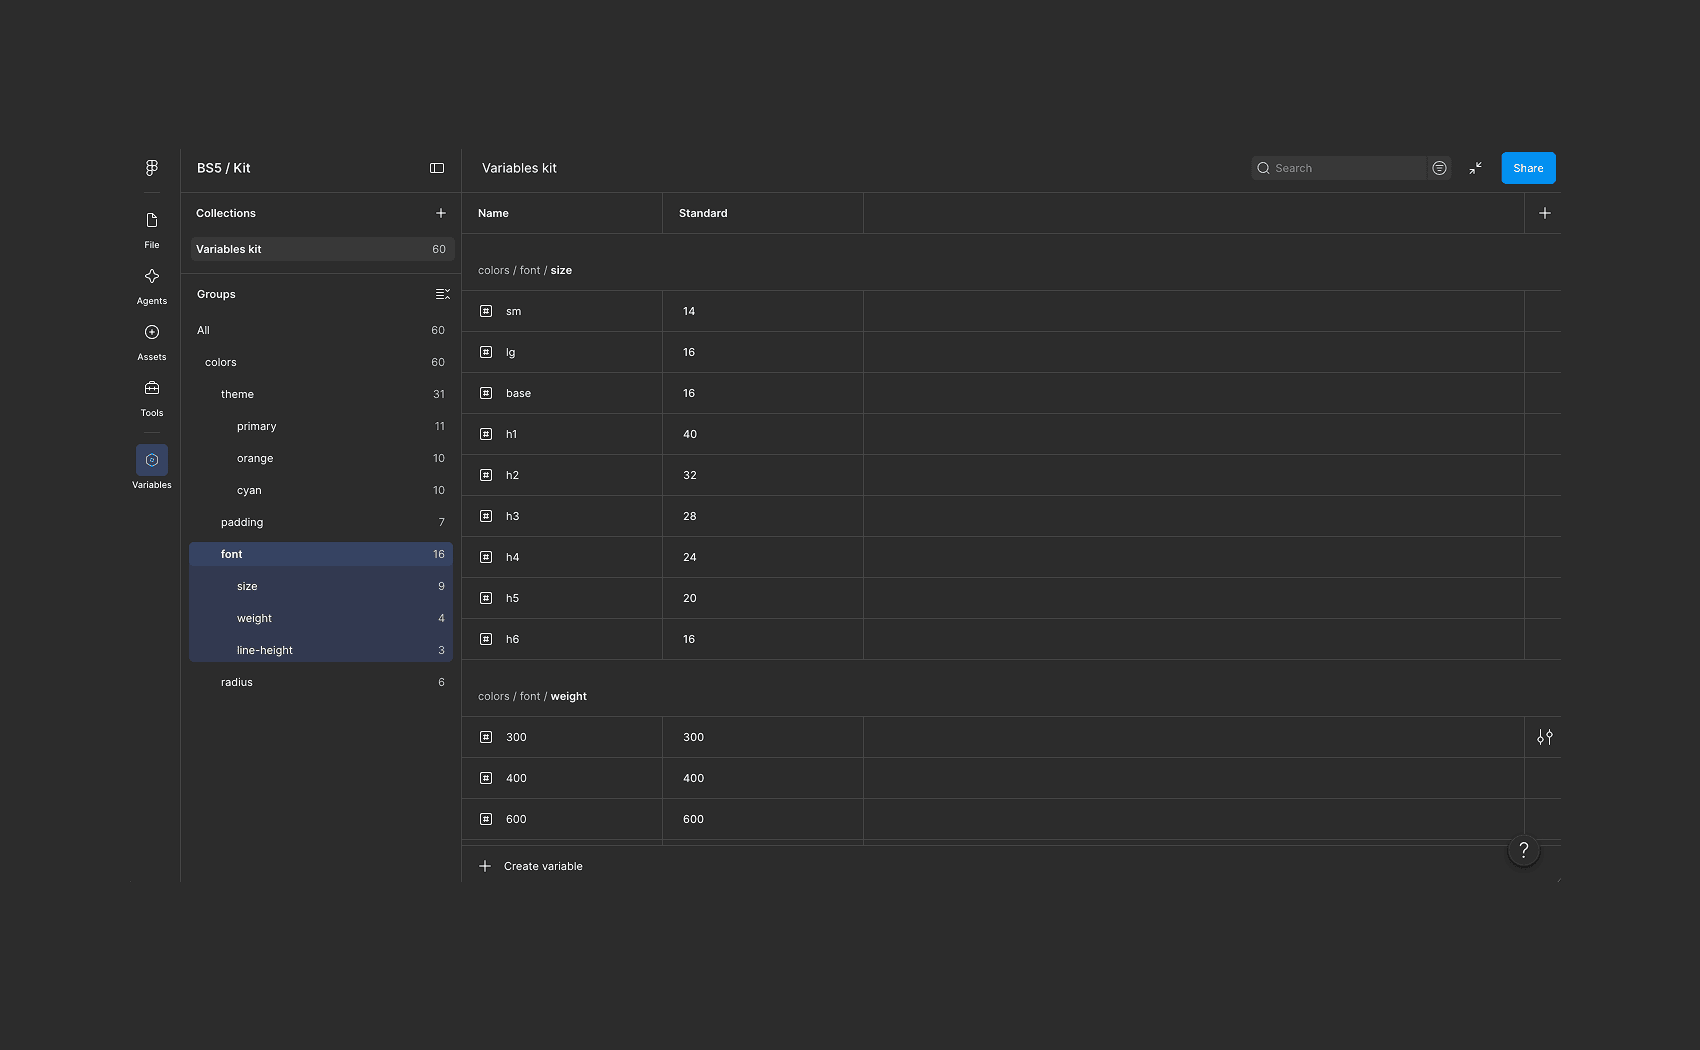This screenshot has height=1050, width=1700.
Task: Add a new mode column with plus
Action: coord(1545,213)
